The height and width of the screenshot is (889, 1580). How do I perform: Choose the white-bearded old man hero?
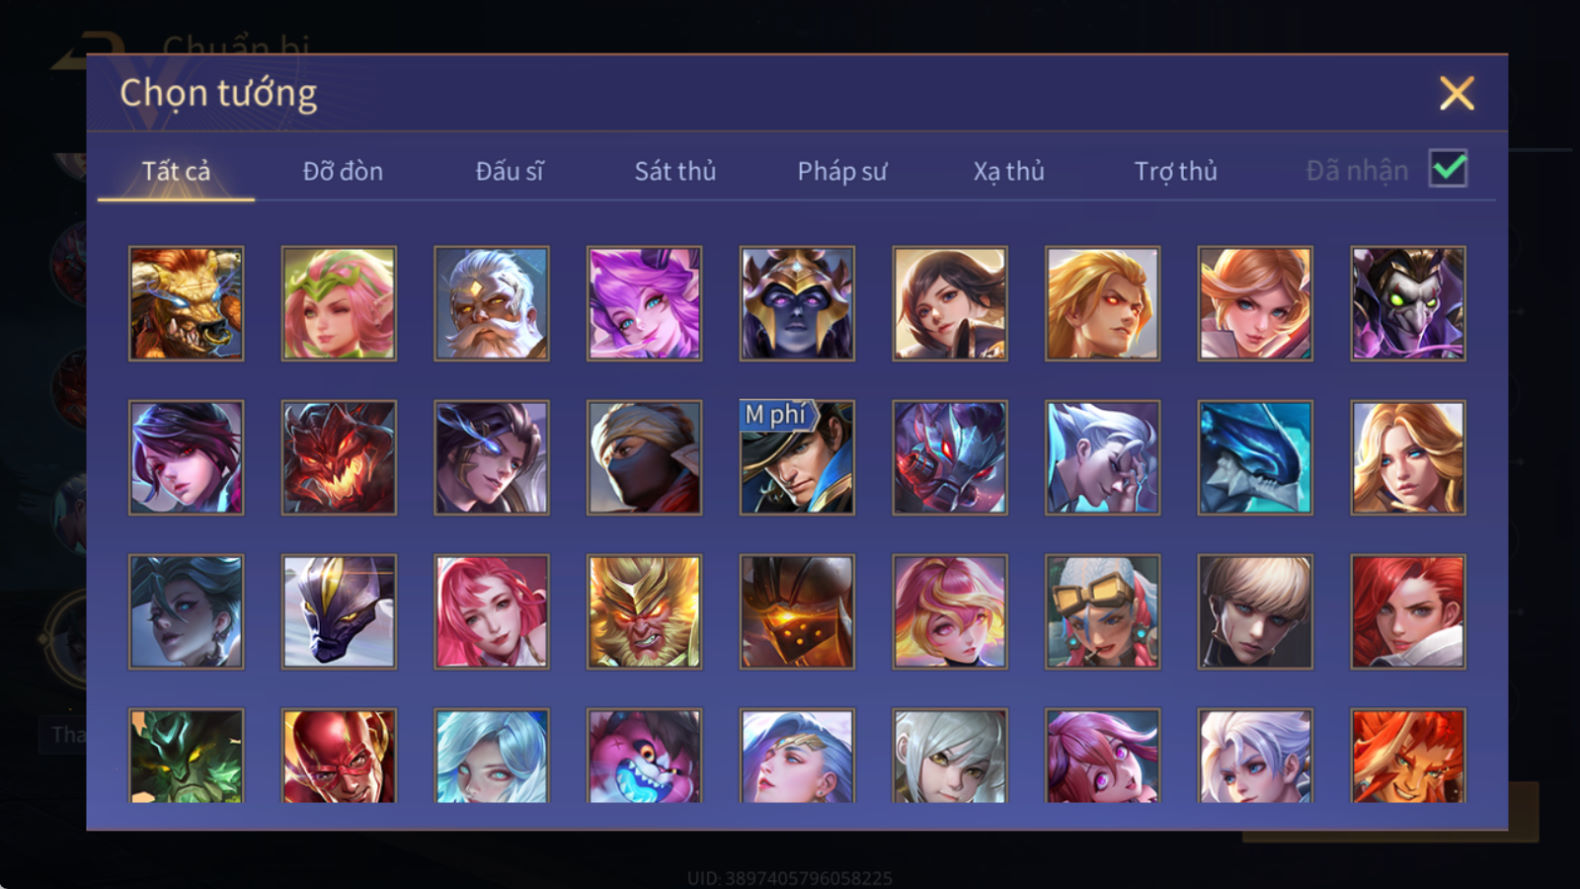(491, 304)
